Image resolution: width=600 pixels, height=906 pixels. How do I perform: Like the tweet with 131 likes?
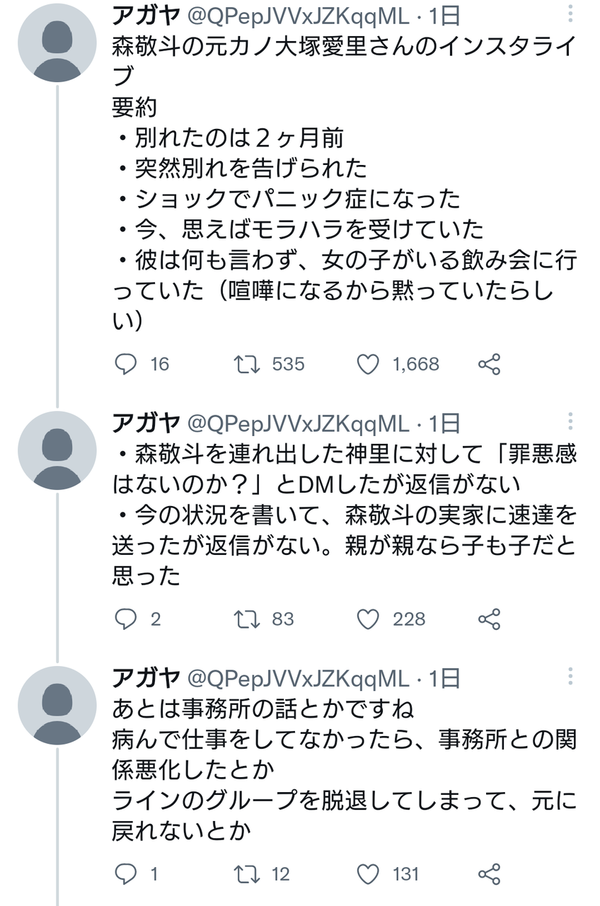click(x=368, y=874)
